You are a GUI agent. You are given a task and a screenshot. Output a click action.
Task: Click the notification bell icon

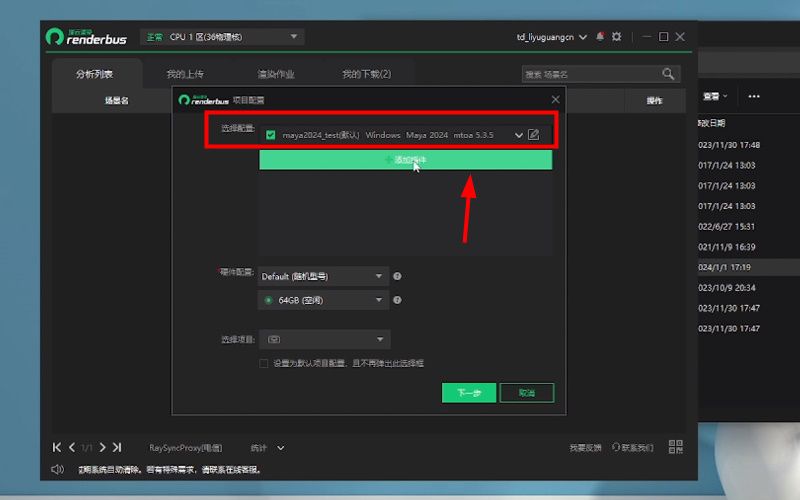pos(600,37)
